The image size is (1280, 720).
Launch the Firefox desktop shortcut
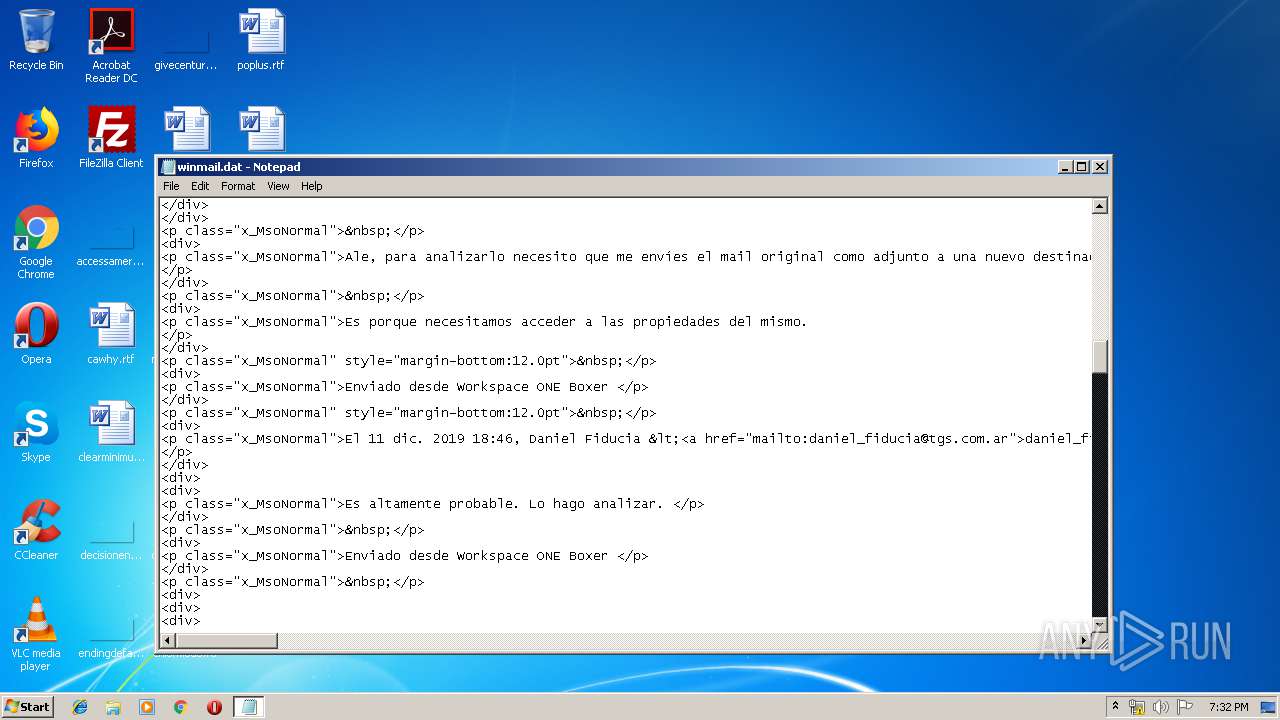pyautogui.click(x=36, y=138)
